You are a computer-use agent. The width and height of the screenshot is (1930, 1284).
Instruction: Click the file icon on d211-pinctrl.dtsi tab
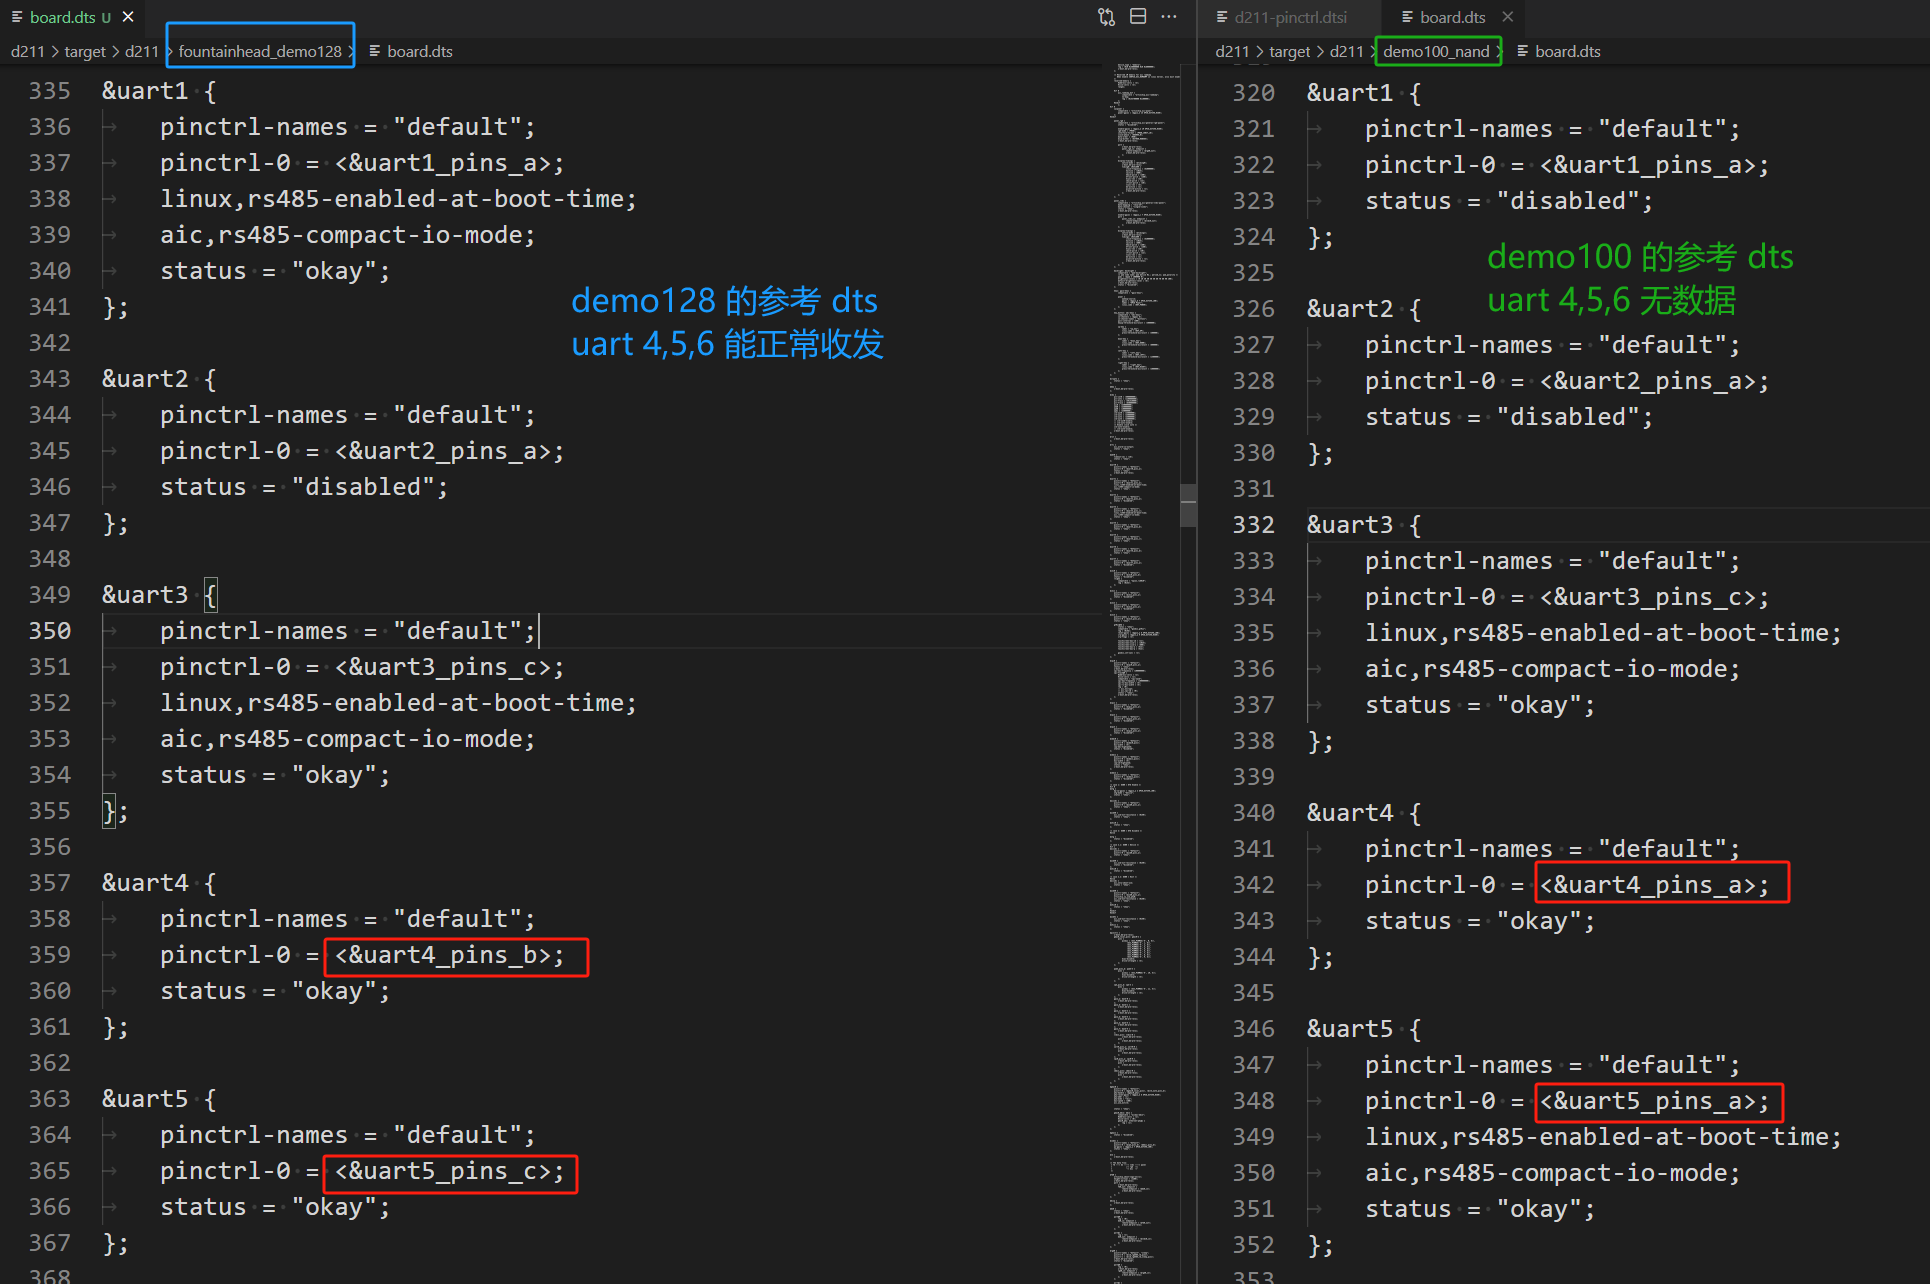[1222, 17]
